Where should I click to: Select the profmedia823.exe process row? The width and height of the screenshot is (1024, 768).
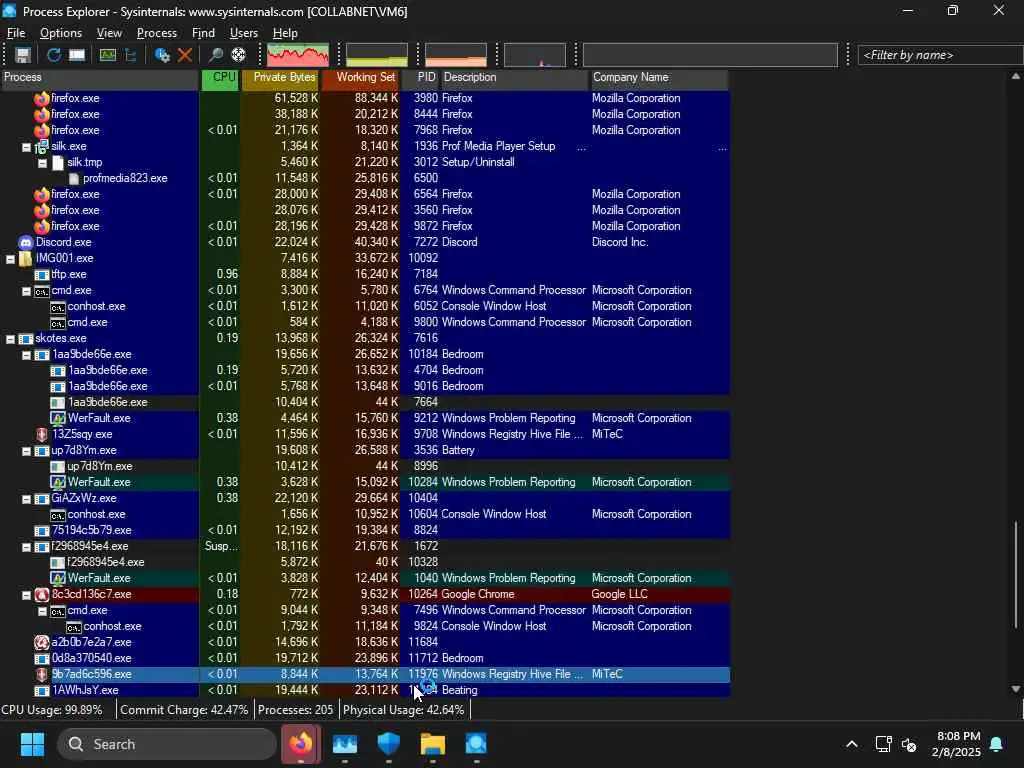[365, 178]
